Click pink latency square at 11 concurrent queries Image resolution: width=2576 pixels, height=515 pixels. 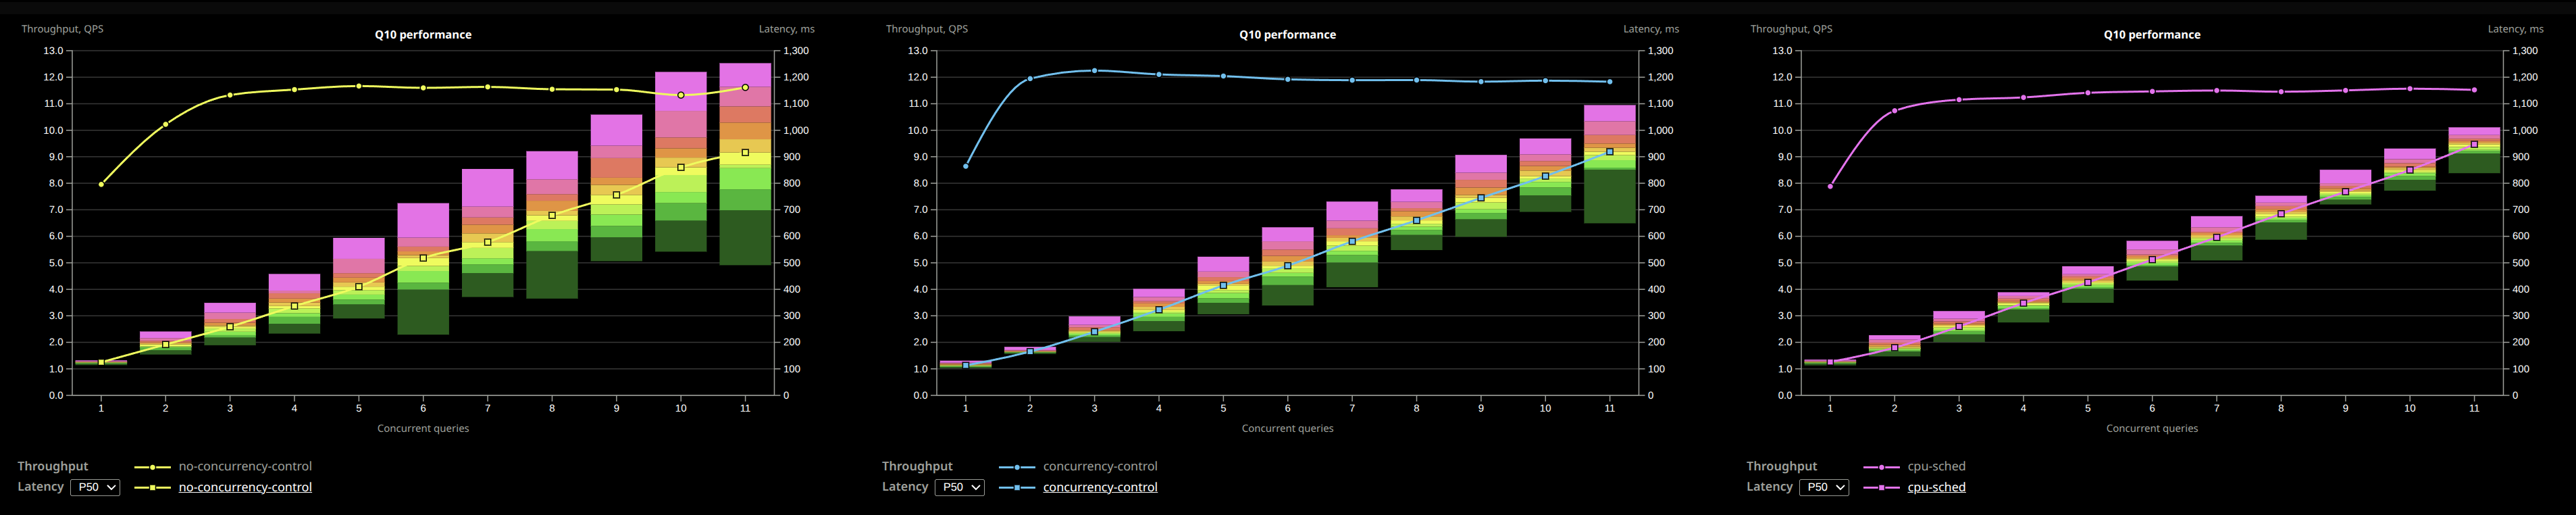(x=2474, y=144)
